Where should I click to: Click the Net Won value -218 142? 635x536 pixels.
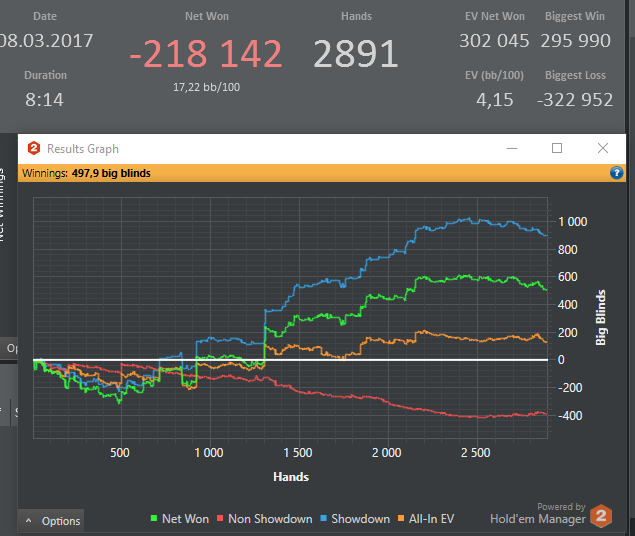[206, 53]
